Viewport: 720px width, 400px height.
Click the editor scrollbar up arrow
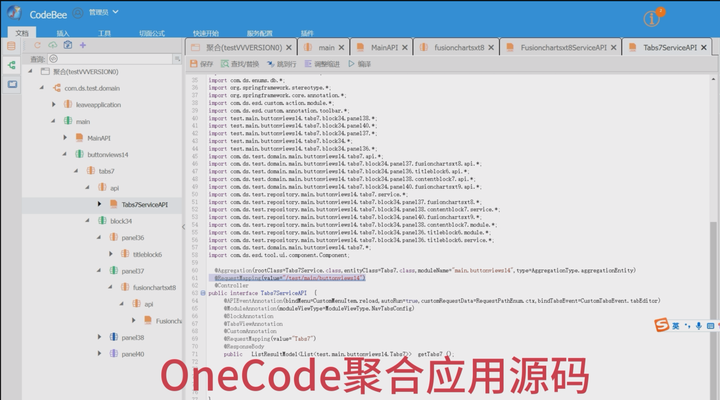(x=713, y=79)
